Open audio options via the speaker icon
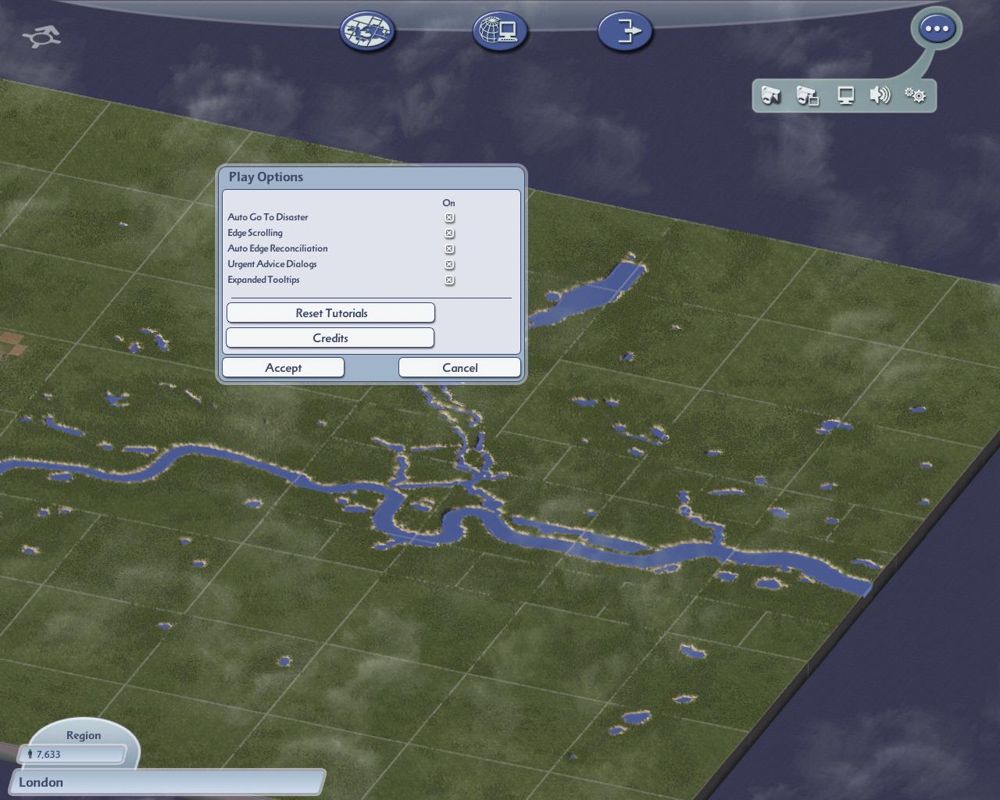 click(879, 96)
